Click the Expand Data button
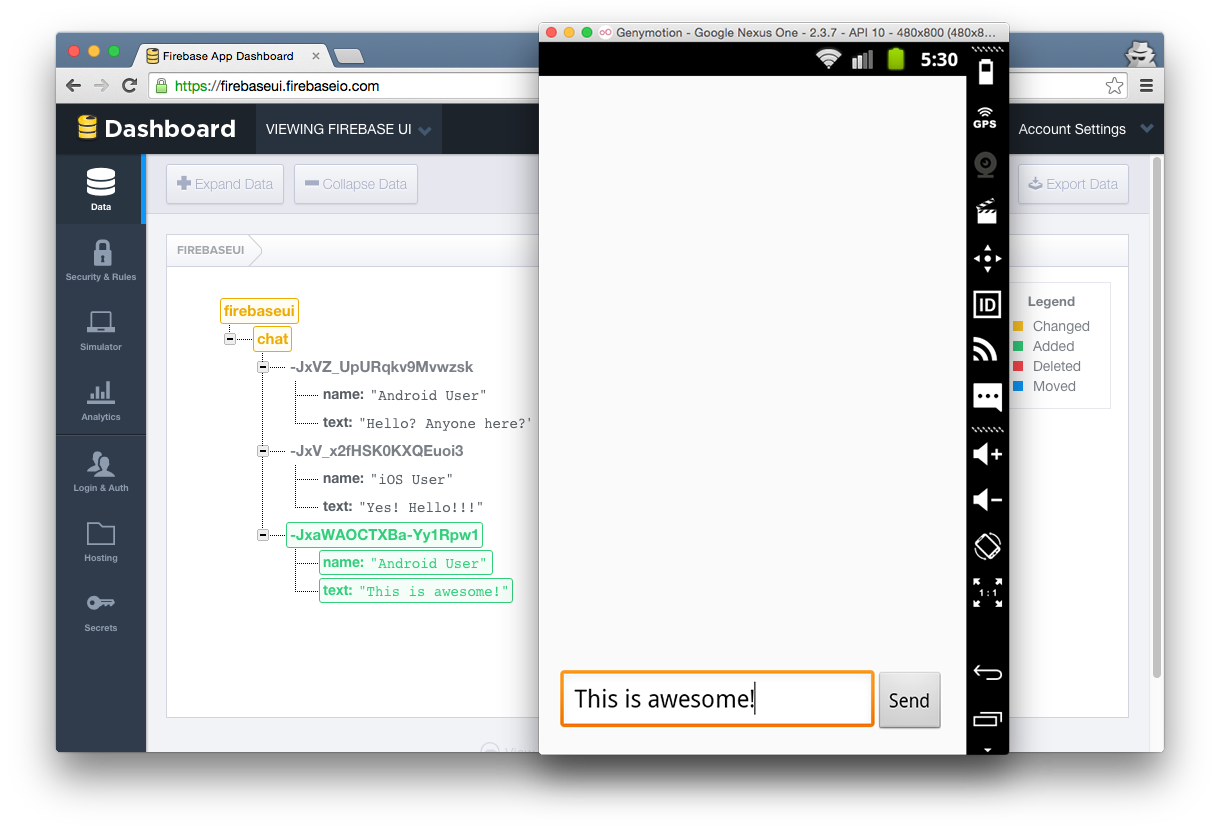The image size is (1220, 832). [x=225, y=184]
